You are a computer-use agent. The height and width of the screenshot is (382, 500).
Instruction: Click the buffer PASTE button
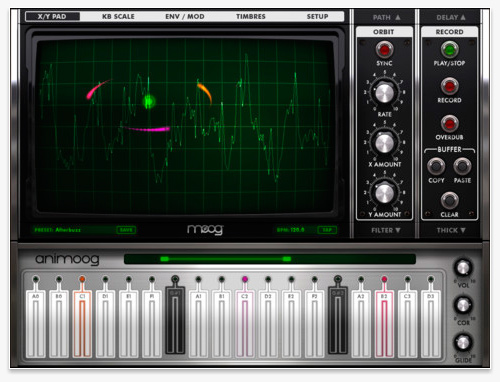(462, 166)
